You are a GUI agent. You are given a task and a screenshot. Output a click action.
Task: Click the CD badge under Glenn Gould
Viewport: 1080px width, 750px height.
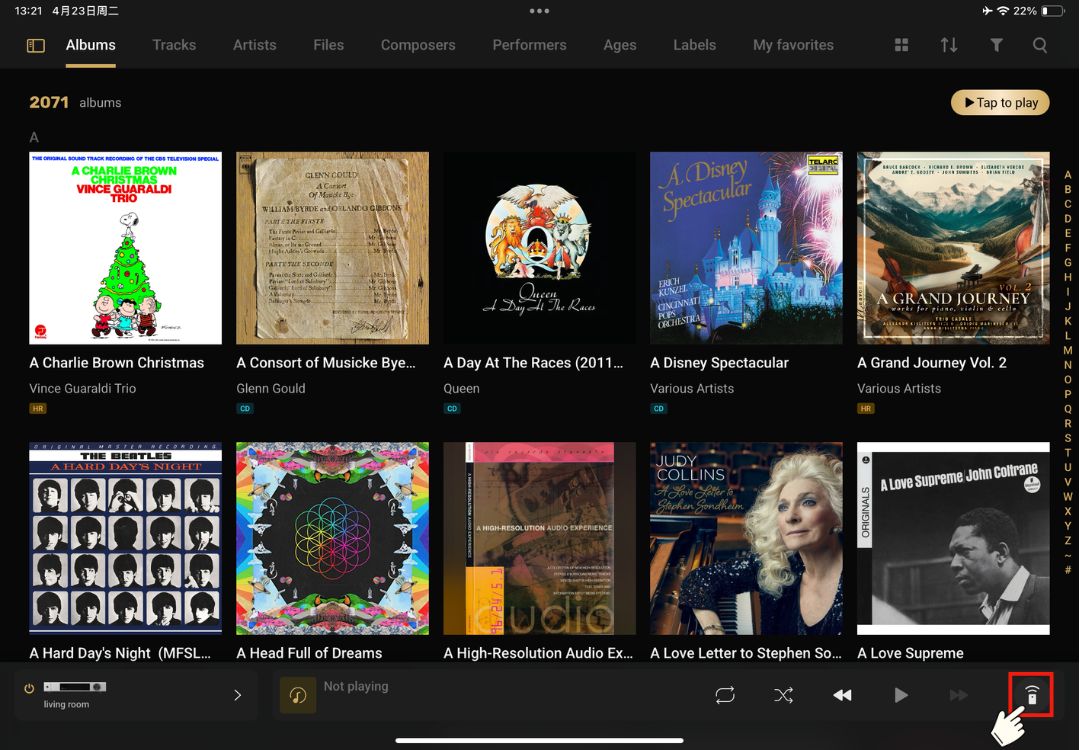(x=245, y=408)
